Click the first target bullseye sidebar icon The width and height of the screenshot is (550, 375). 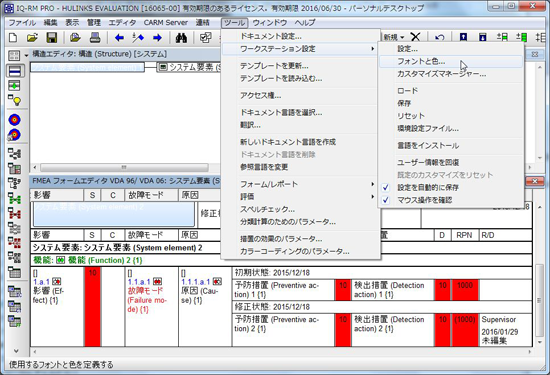[14, 120]
